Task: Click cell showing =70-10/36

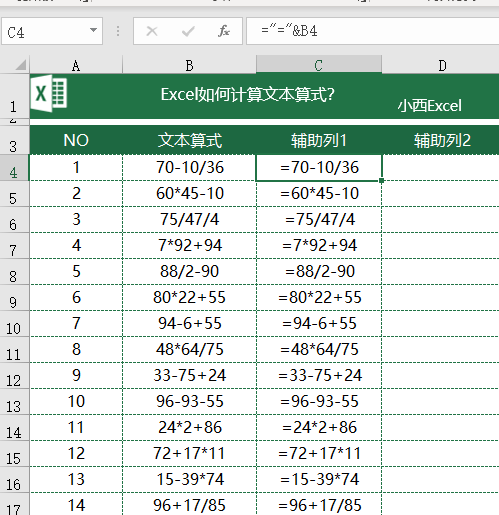Action: (x=319, y=168)
